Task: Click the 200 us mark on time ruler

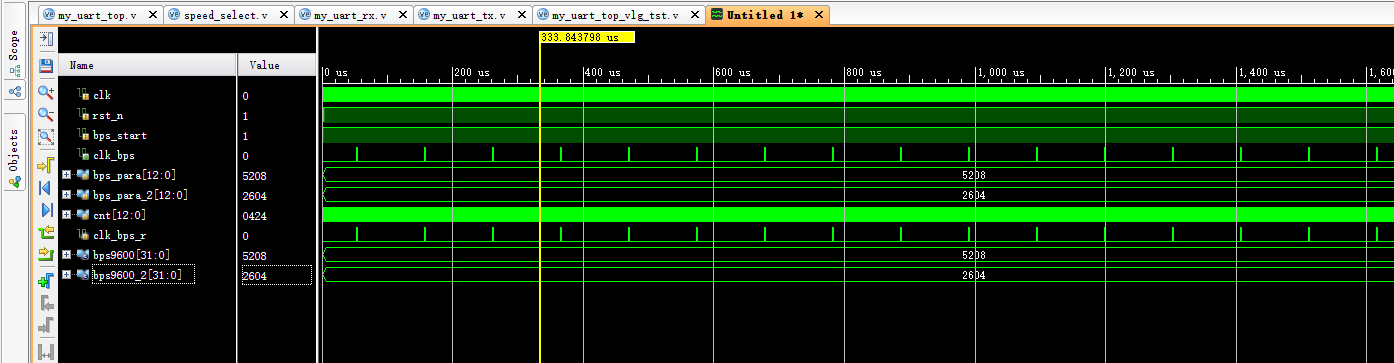Action: (472, 73)
